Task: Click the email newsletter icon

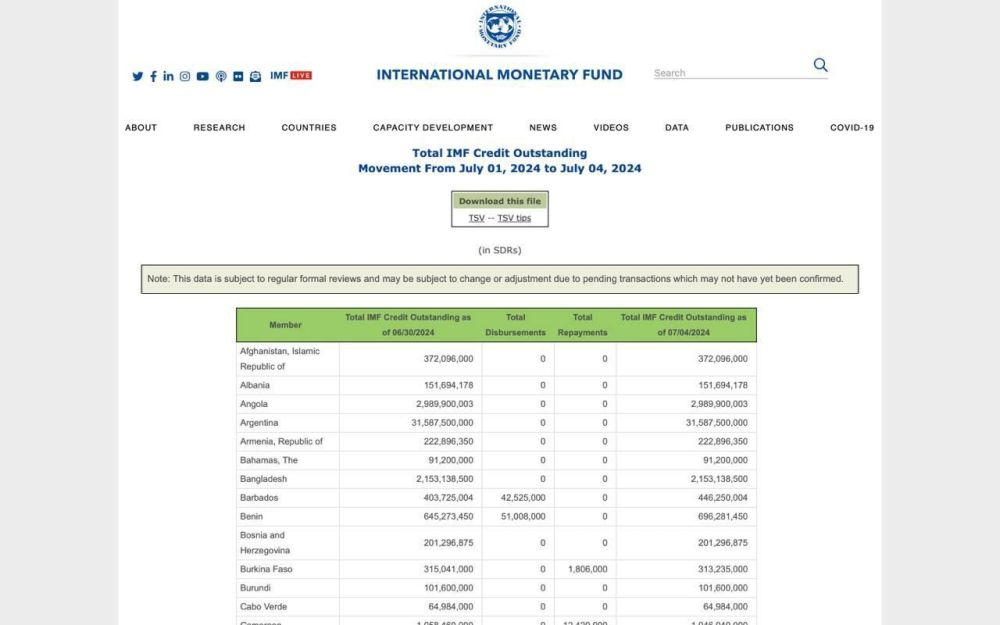Action: pyautogui.click(x=255, y=76)
